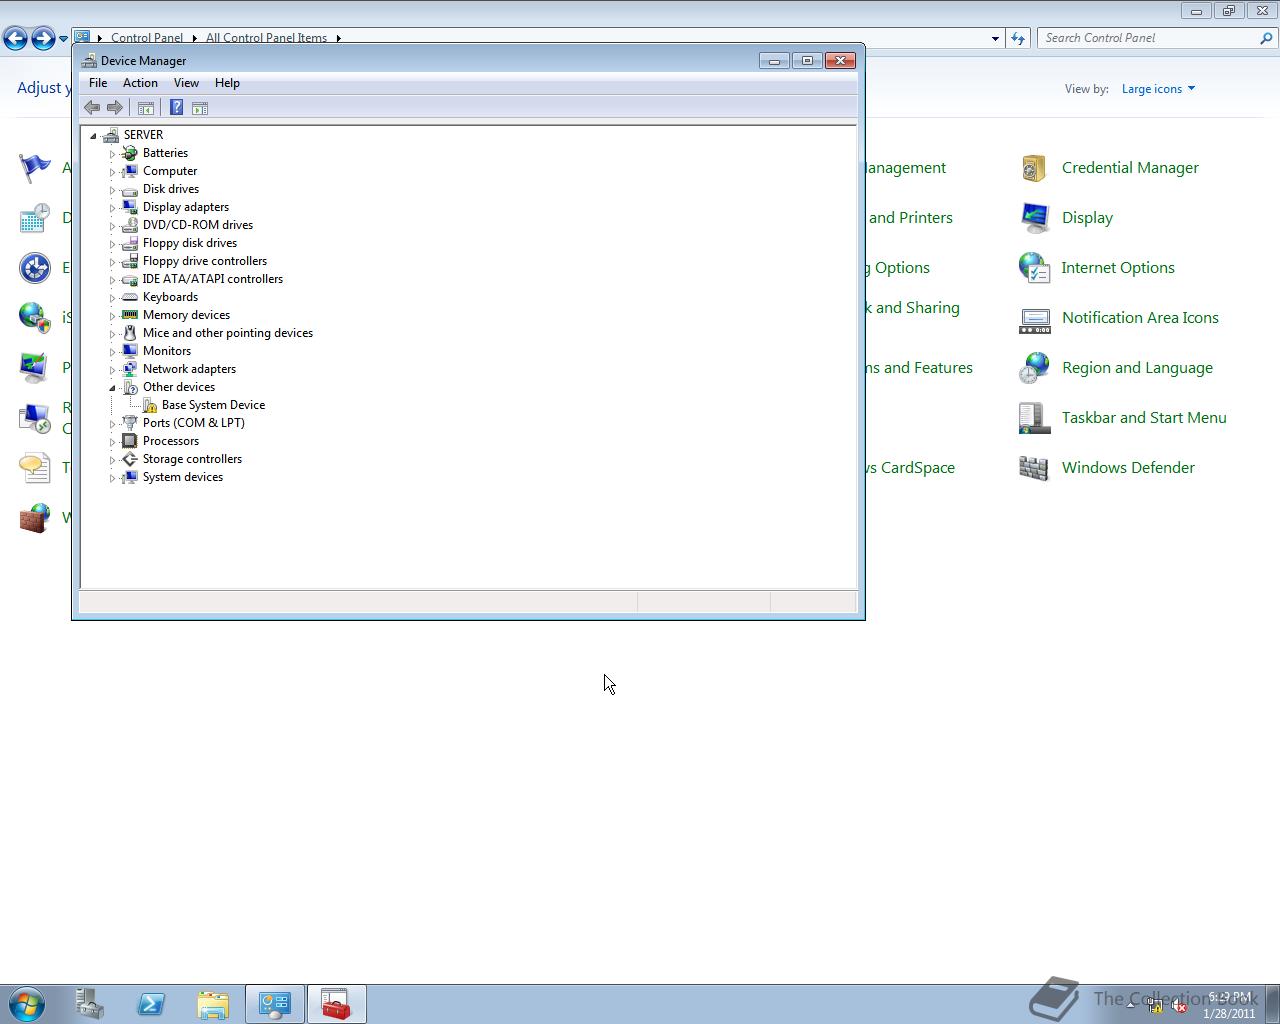This screenshot has width=1280, height=1024.
Task: Click the red toolbox taskbar icon
Action: 336,1004
